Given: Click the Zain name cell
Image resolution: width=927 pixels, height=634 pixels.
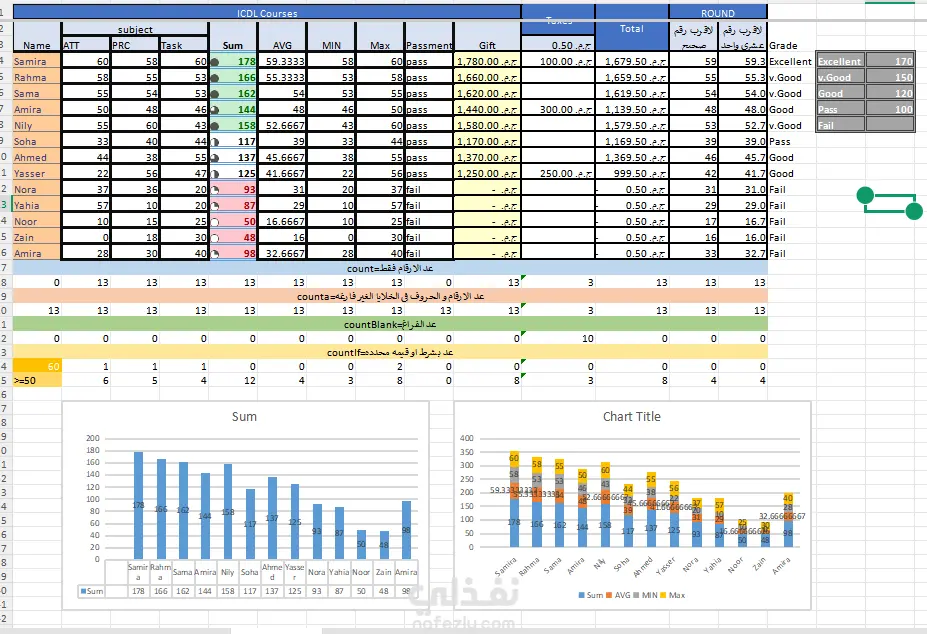Looking at the screenshot, I should (x=37, y=237).
